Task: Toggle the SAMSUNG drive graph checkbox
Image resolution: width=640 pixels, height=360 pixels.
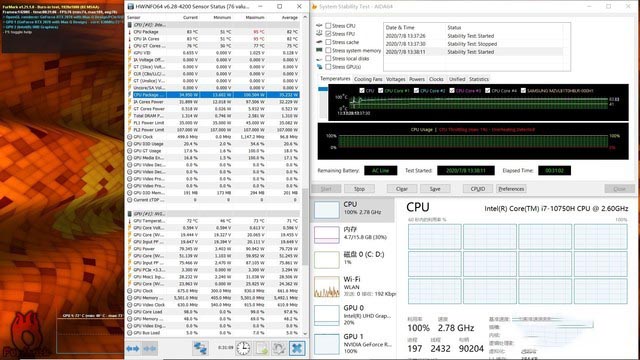Action: [523, 91]
